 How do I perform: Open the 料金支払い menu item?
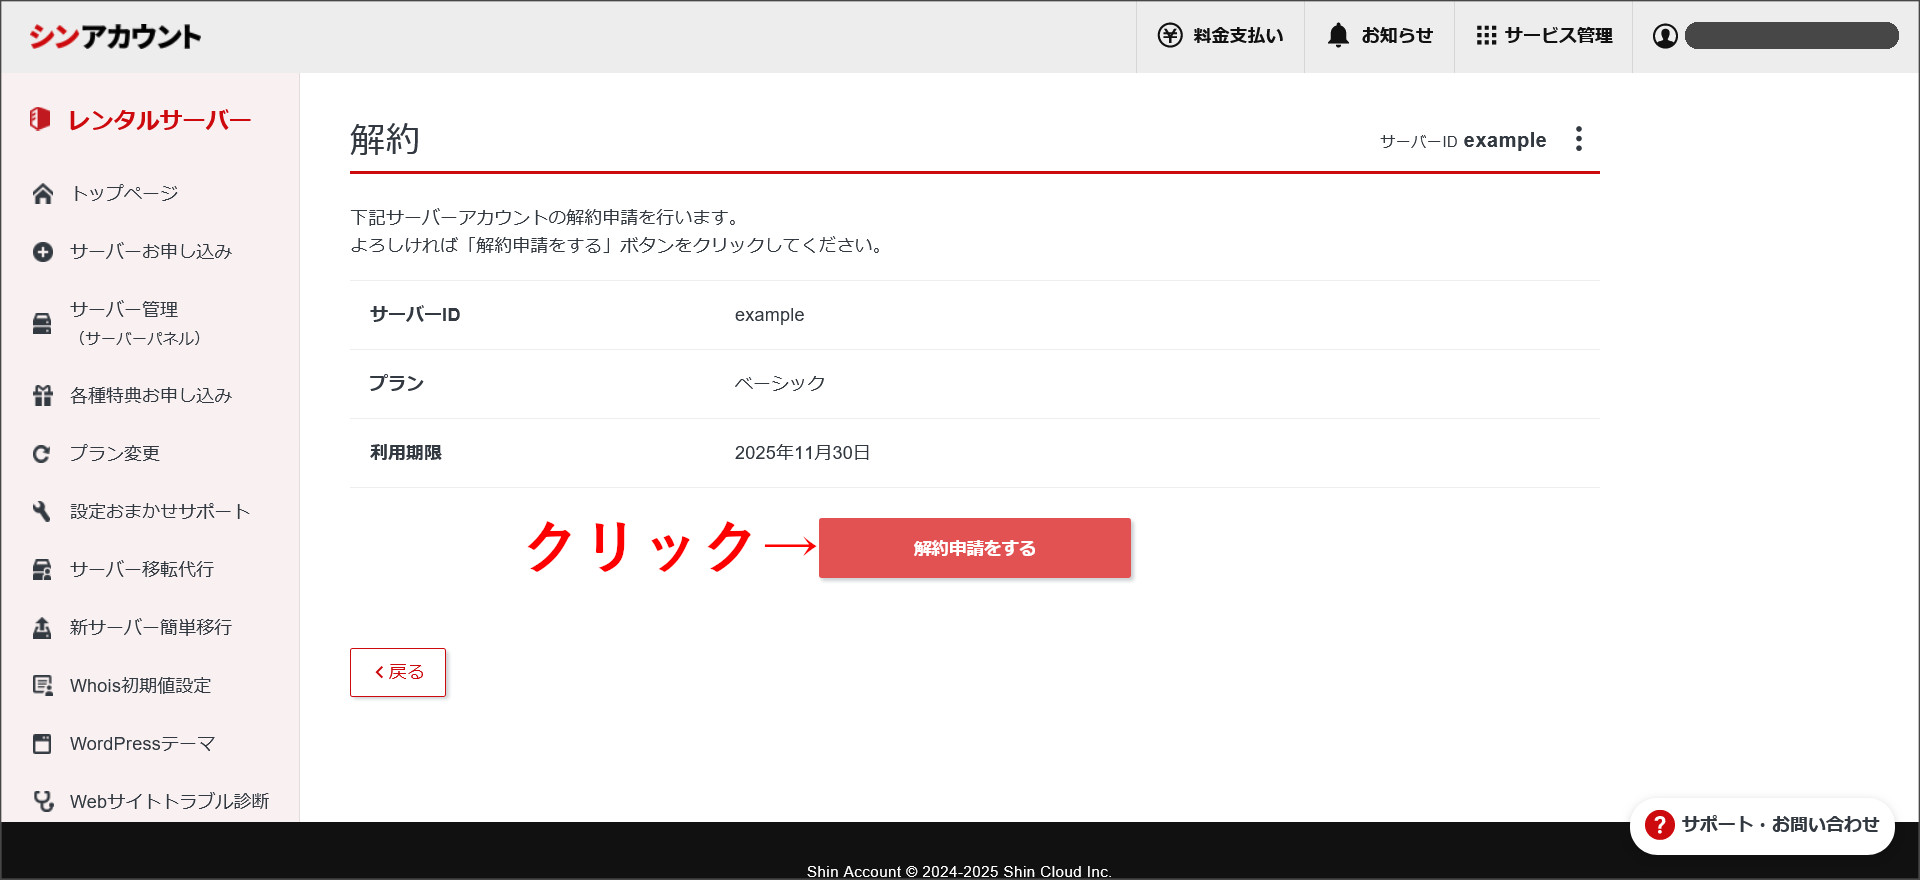[x=1220, y=36]
